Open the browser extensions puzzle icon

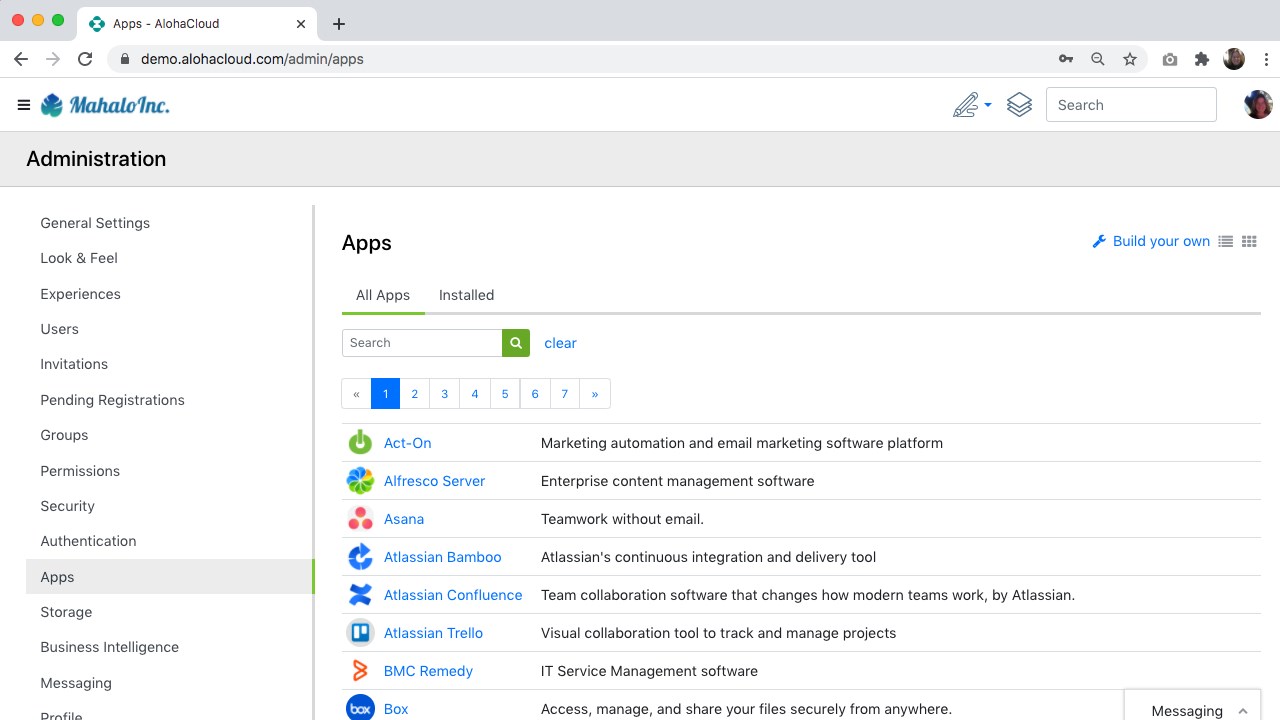1202,59
